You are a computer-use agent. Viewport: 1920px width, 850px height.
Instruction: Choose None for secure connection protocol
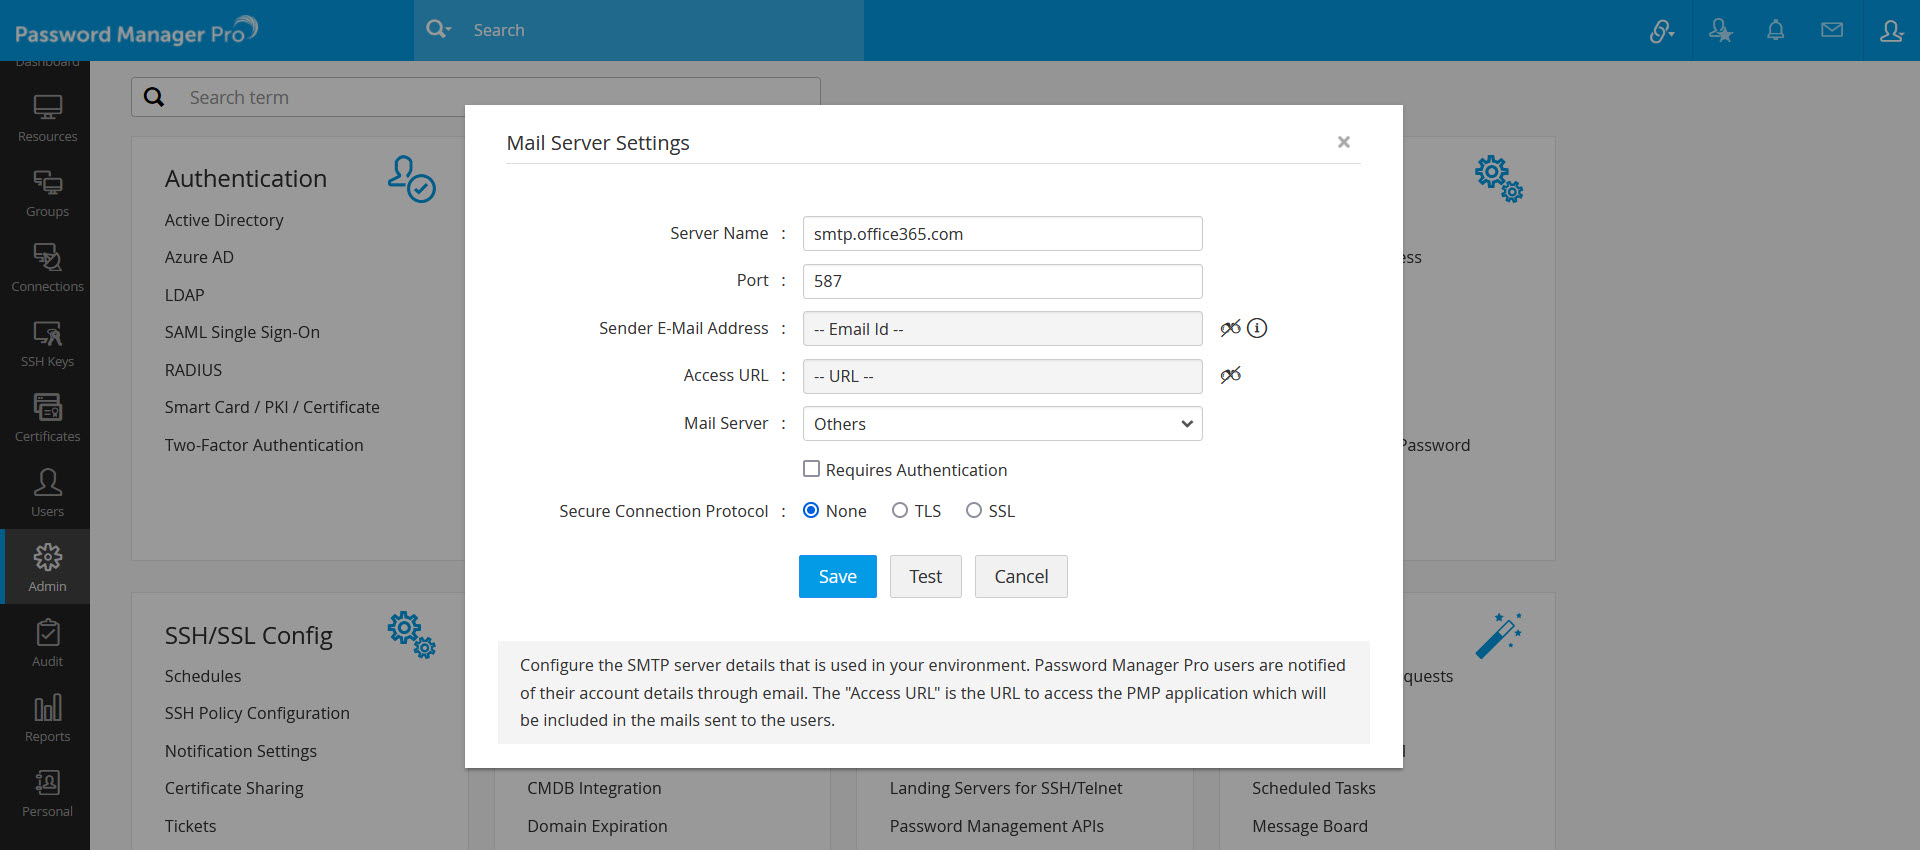click(811, 511)
